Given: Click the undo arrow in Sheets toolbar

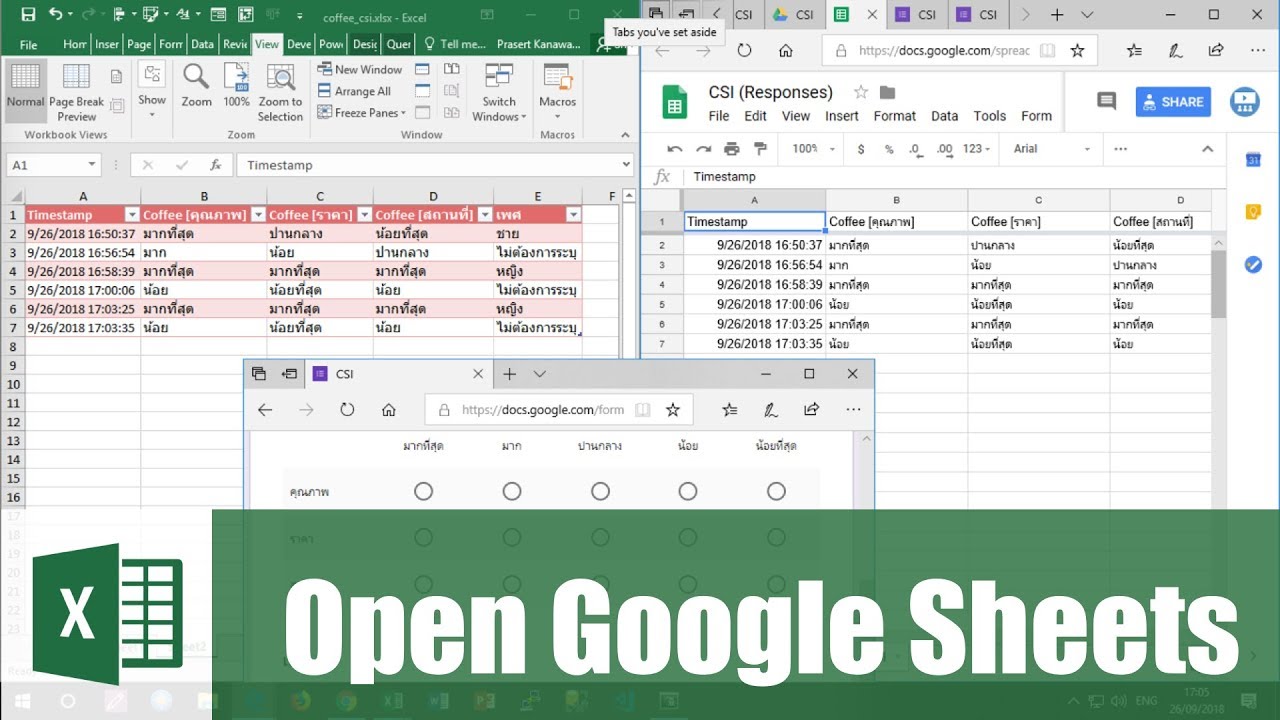Looking at the screenshot, I should 674,149.
